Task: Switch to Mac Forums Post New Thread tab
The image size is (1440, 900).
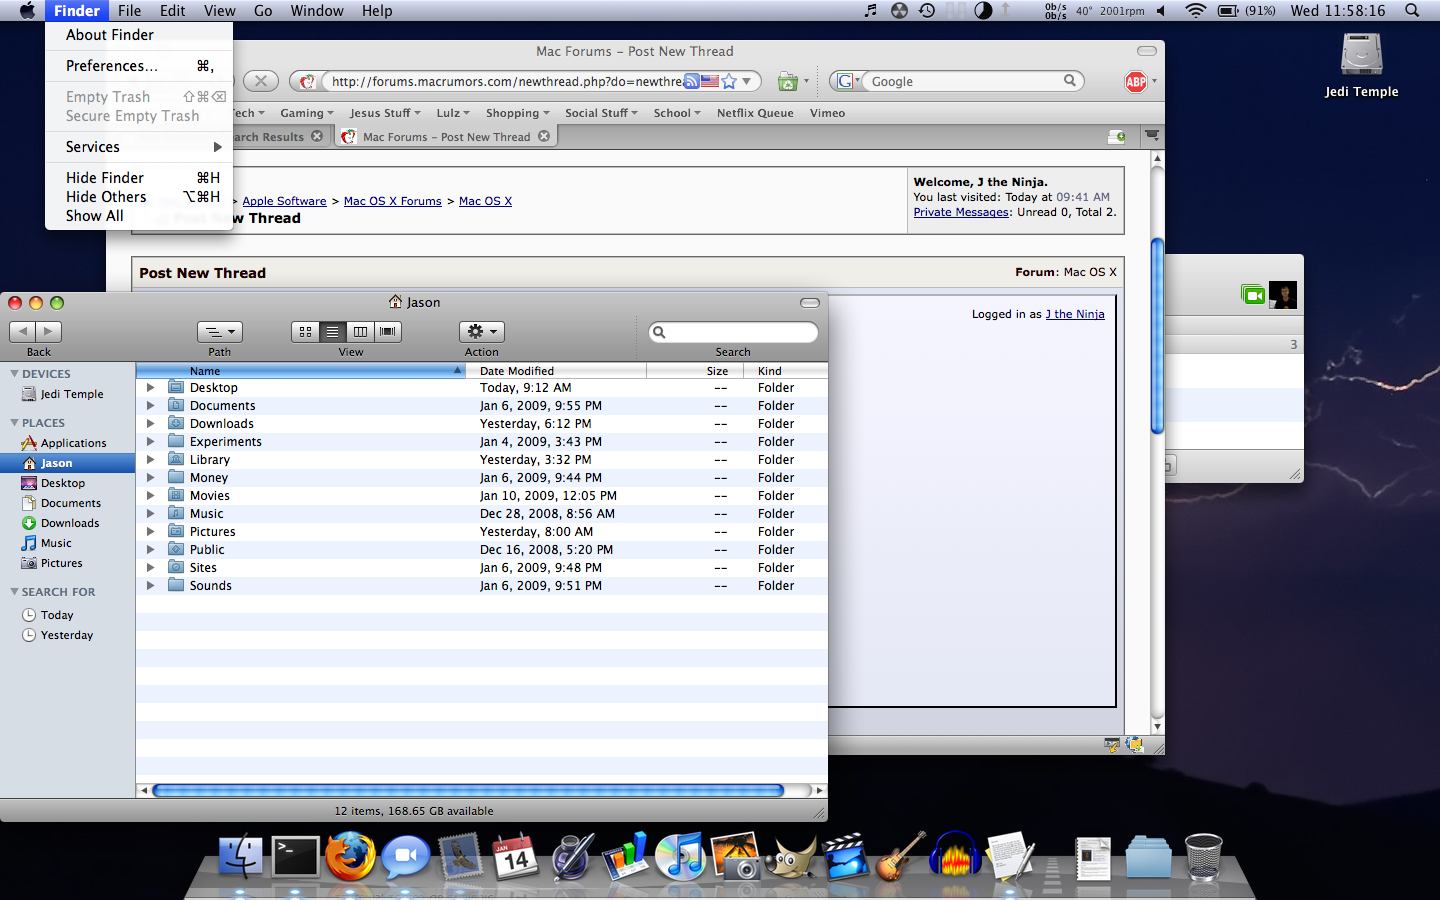Action: pyautogui.click(x=446, y=137)
